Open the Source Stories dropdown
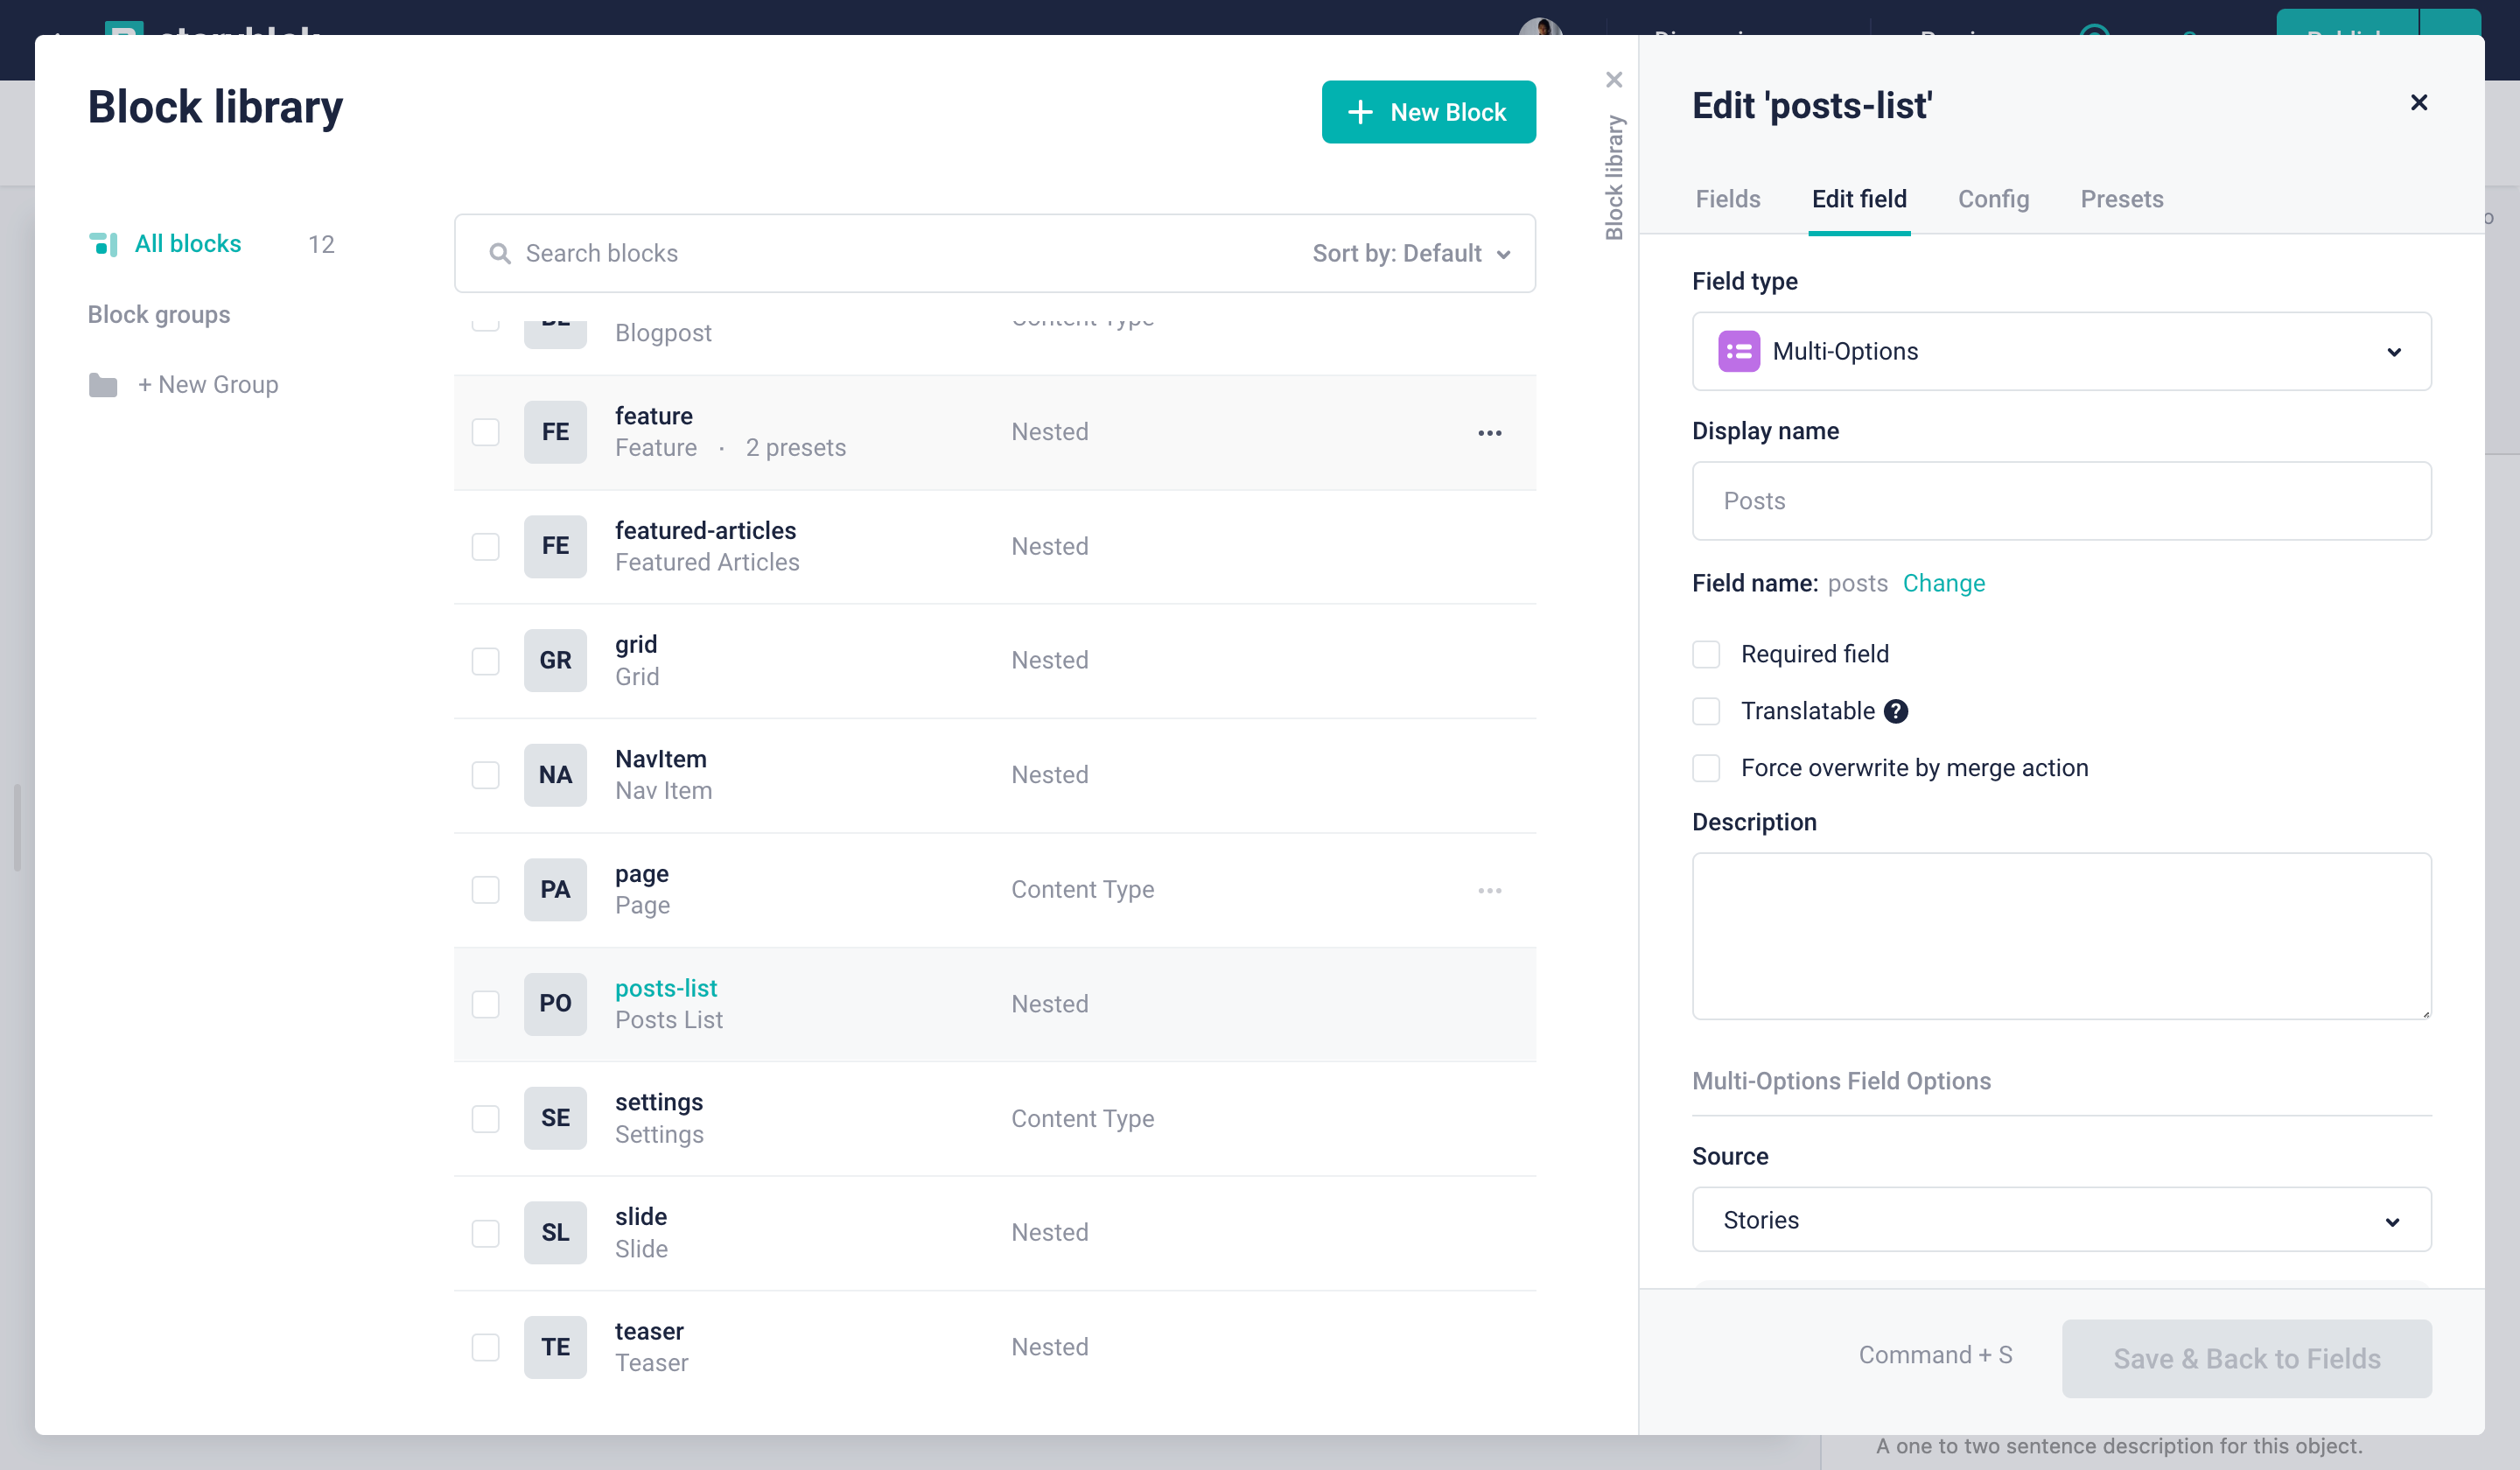Screen dimensions: 2520x1470 pos(2061,1220)
